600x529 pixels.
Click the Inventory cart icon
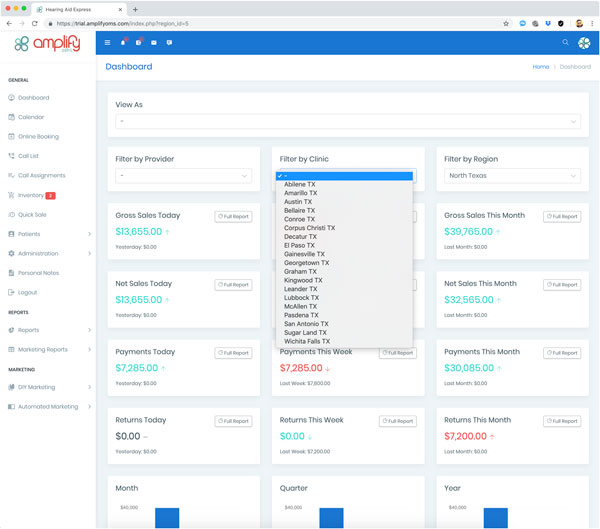(11, 195)
